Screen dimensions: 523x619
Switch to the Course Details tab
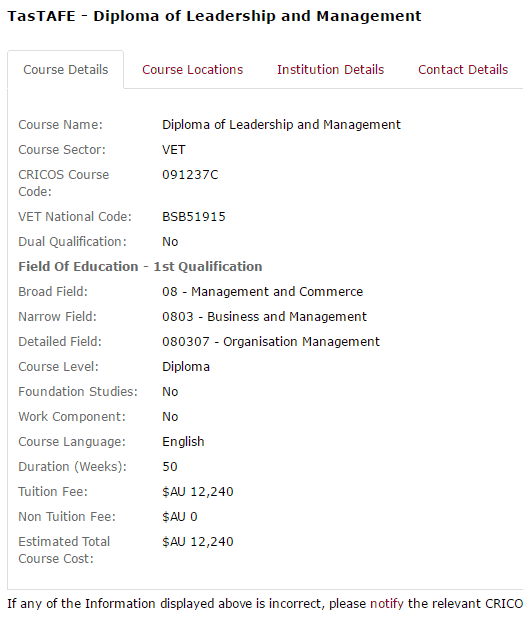[66, 69]
